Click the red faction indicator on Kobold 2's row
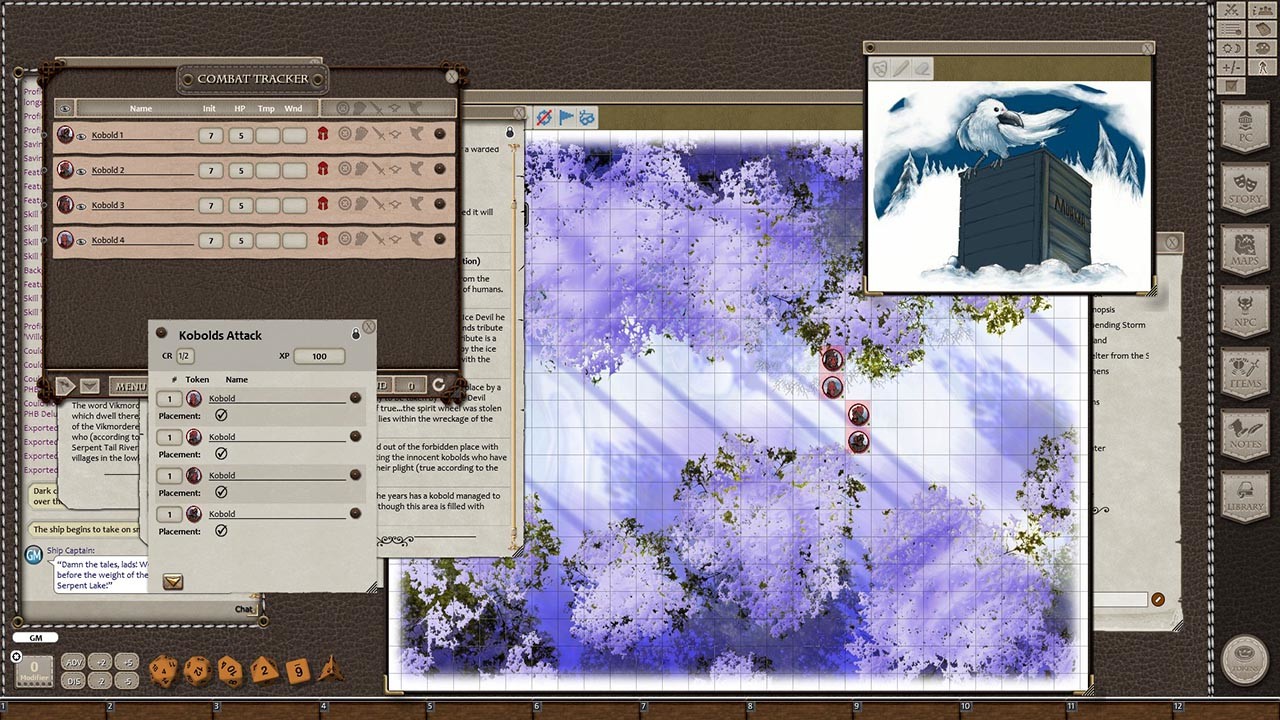Viewport: 1280px width, 720px height. [324, 170]
